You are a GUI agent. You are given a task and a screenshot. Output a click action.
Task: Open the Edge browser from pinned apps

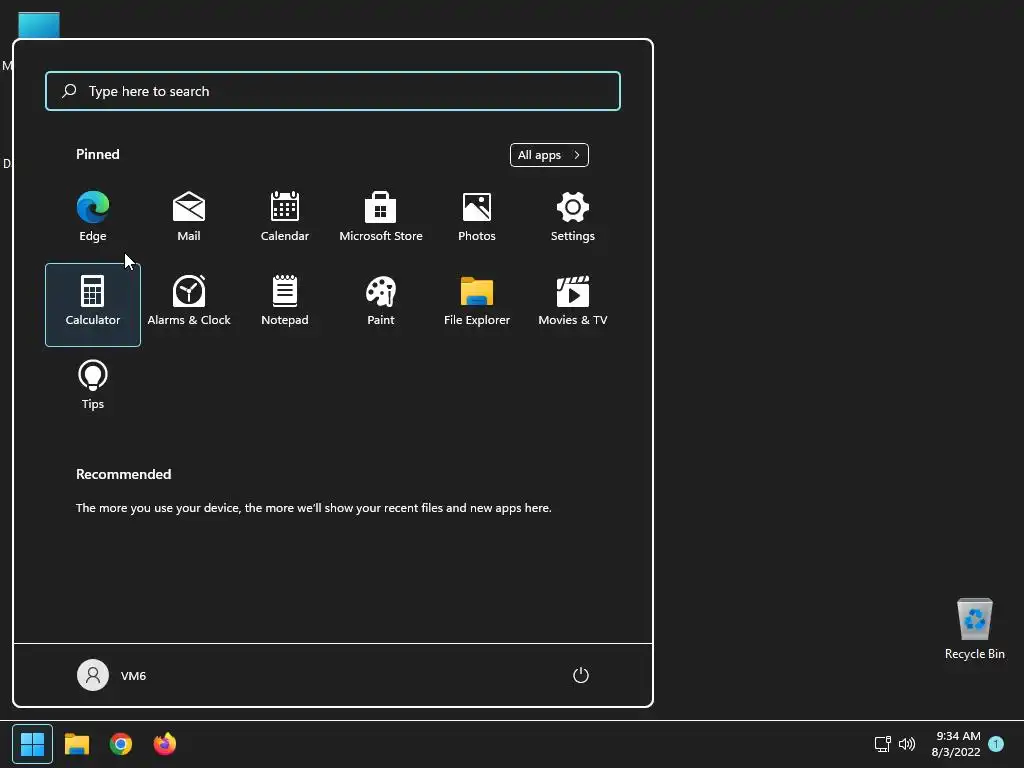(x=93, y=216)
